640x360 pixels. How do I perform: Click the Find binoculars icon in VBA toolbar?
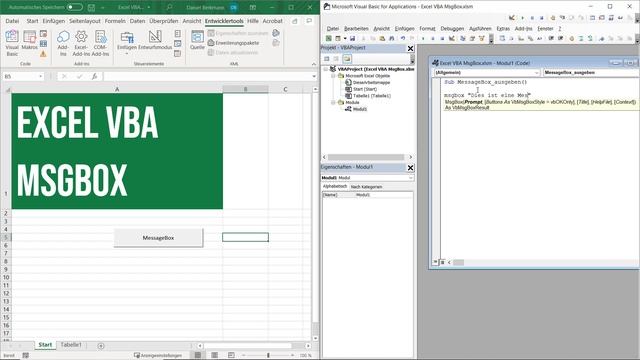click(x=391, y=38)
